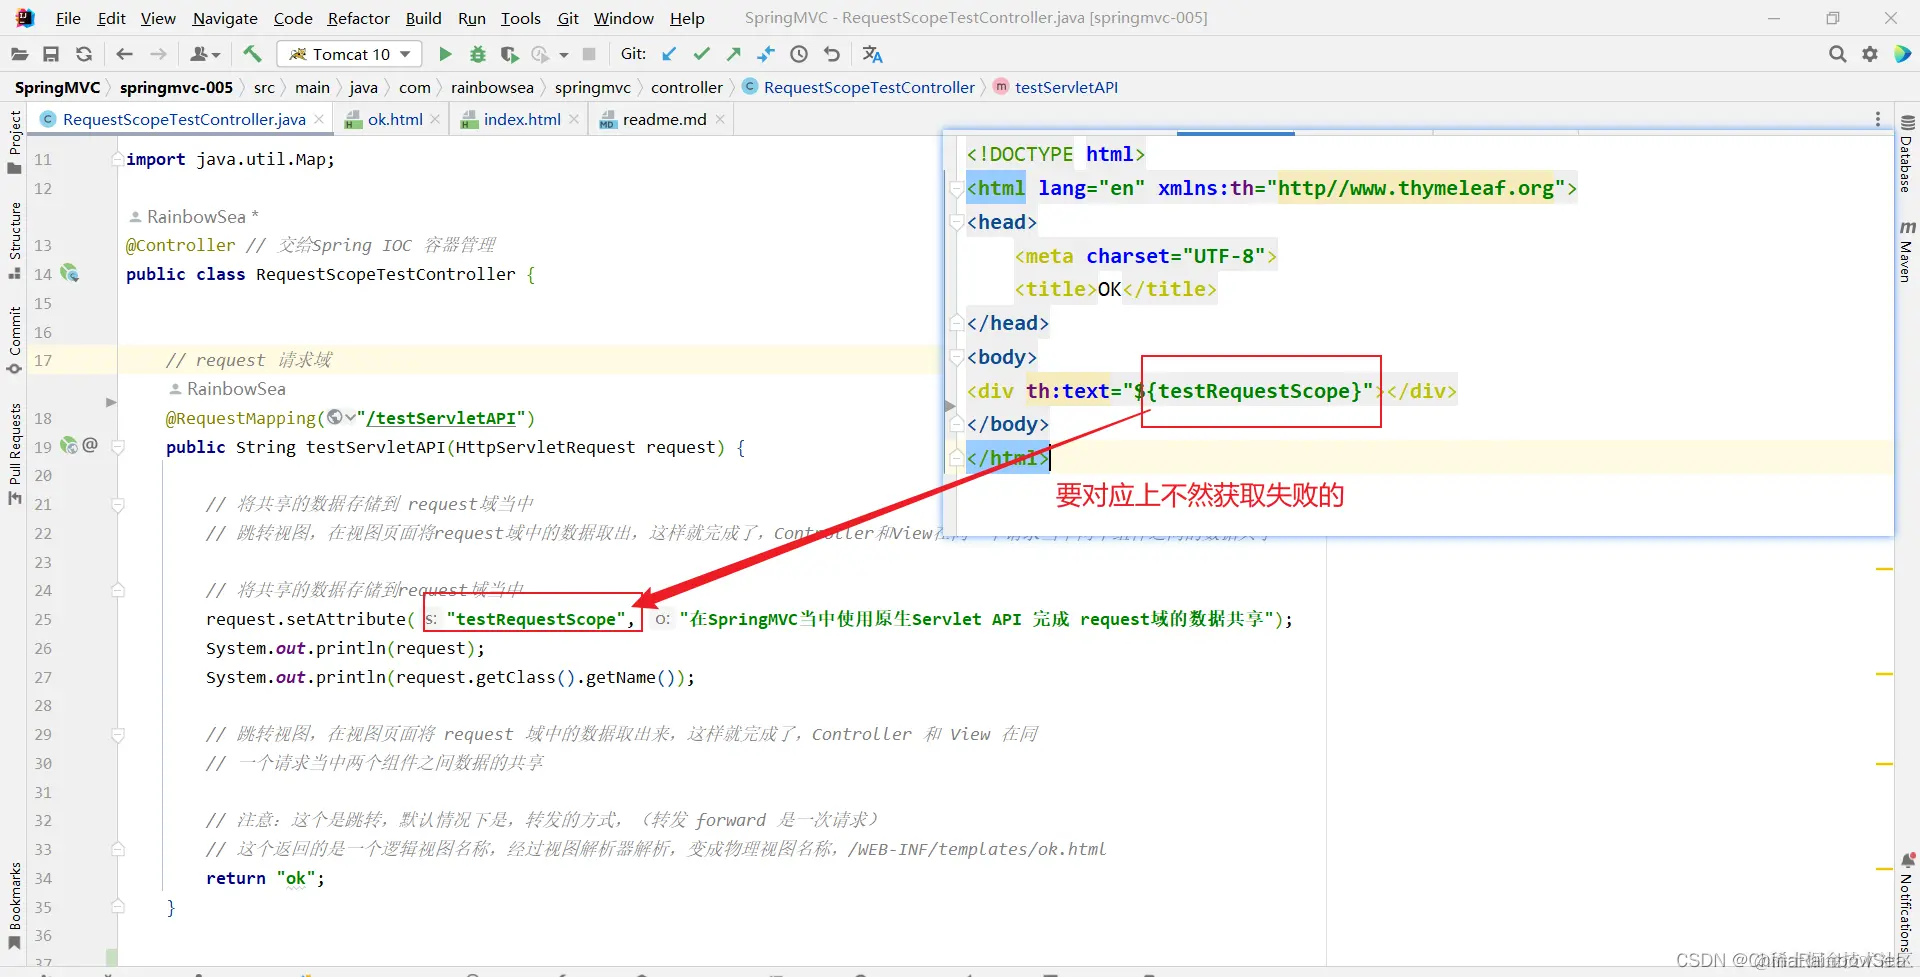The image size is (1920, 977).
Task: Reload all files from disk
Action: [84, 54]
